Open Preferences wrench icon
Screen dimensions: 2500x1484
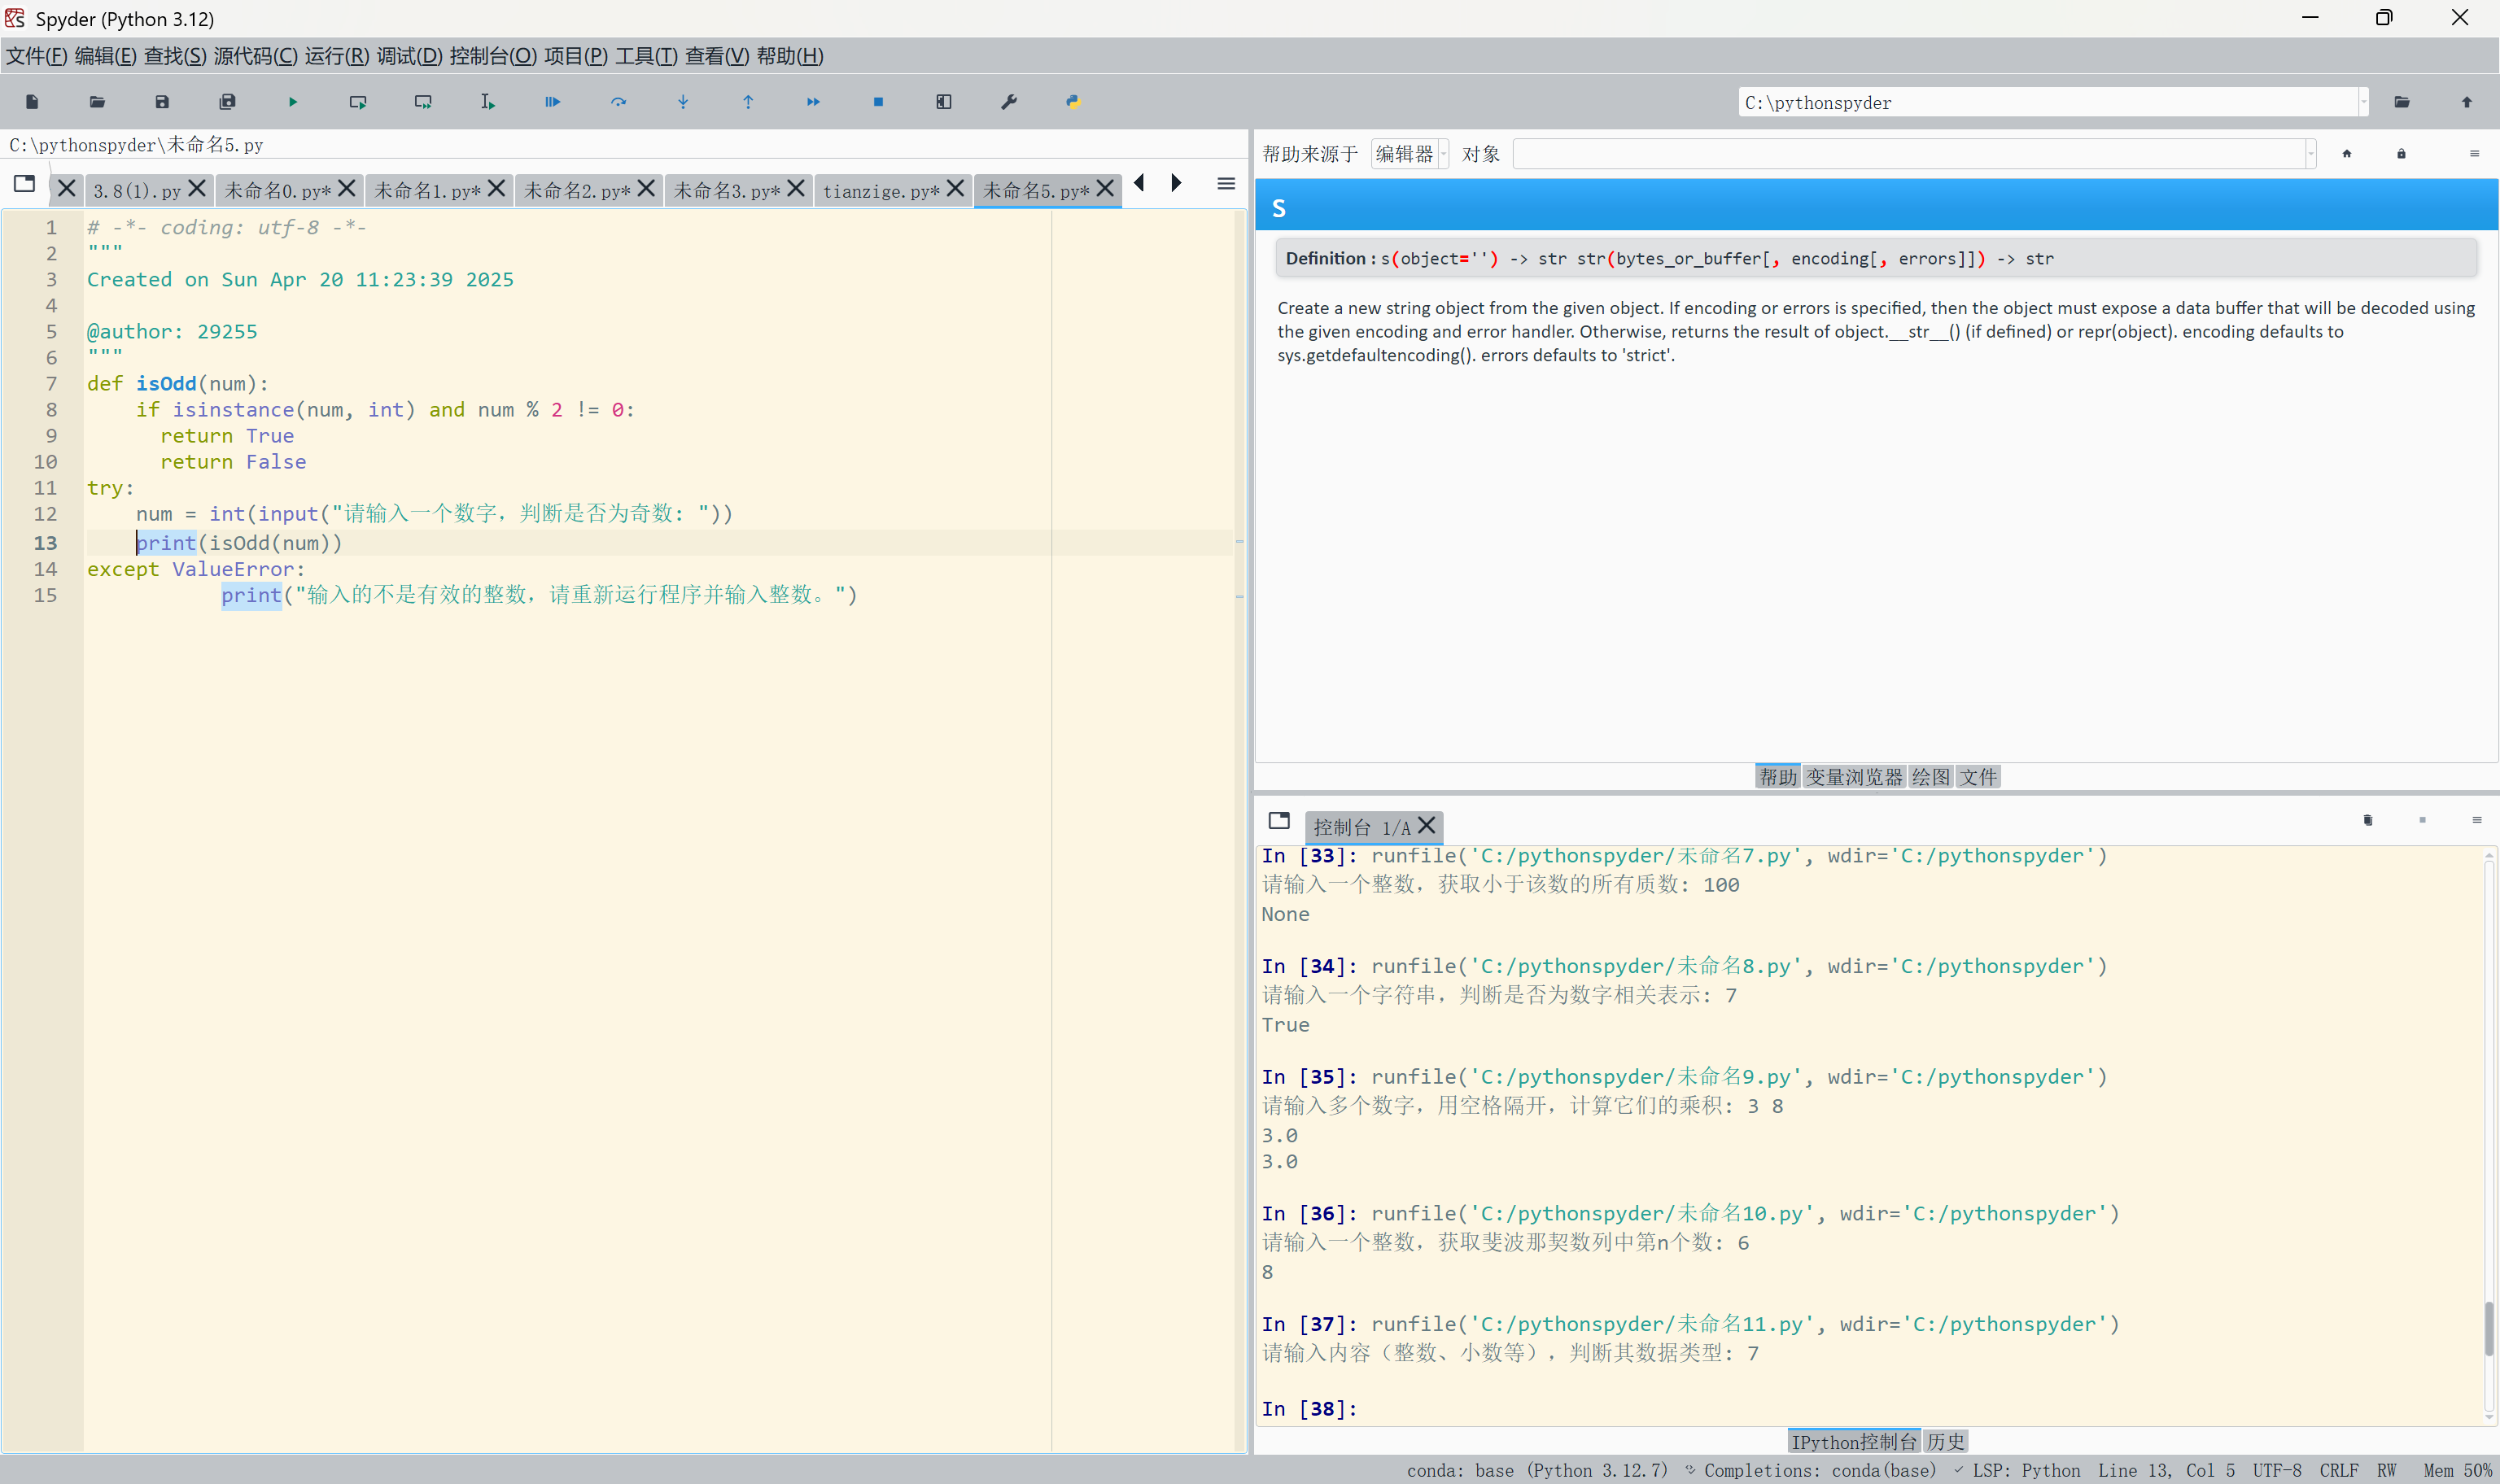[x=1009, y=102]
